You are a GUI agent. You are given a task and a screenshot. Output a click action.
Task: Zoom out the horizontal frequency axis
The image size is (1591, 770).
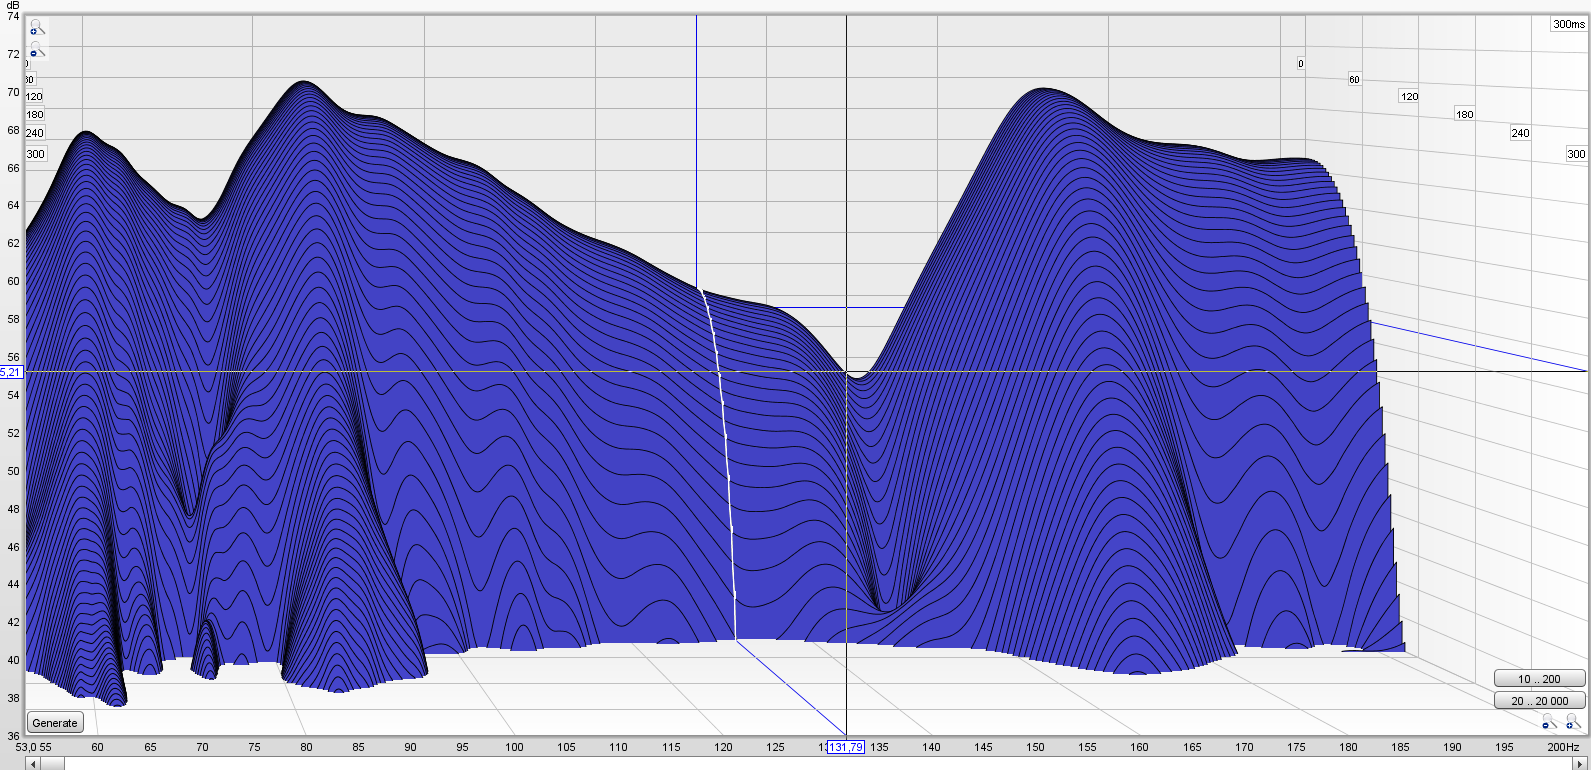coord(1548,722)
